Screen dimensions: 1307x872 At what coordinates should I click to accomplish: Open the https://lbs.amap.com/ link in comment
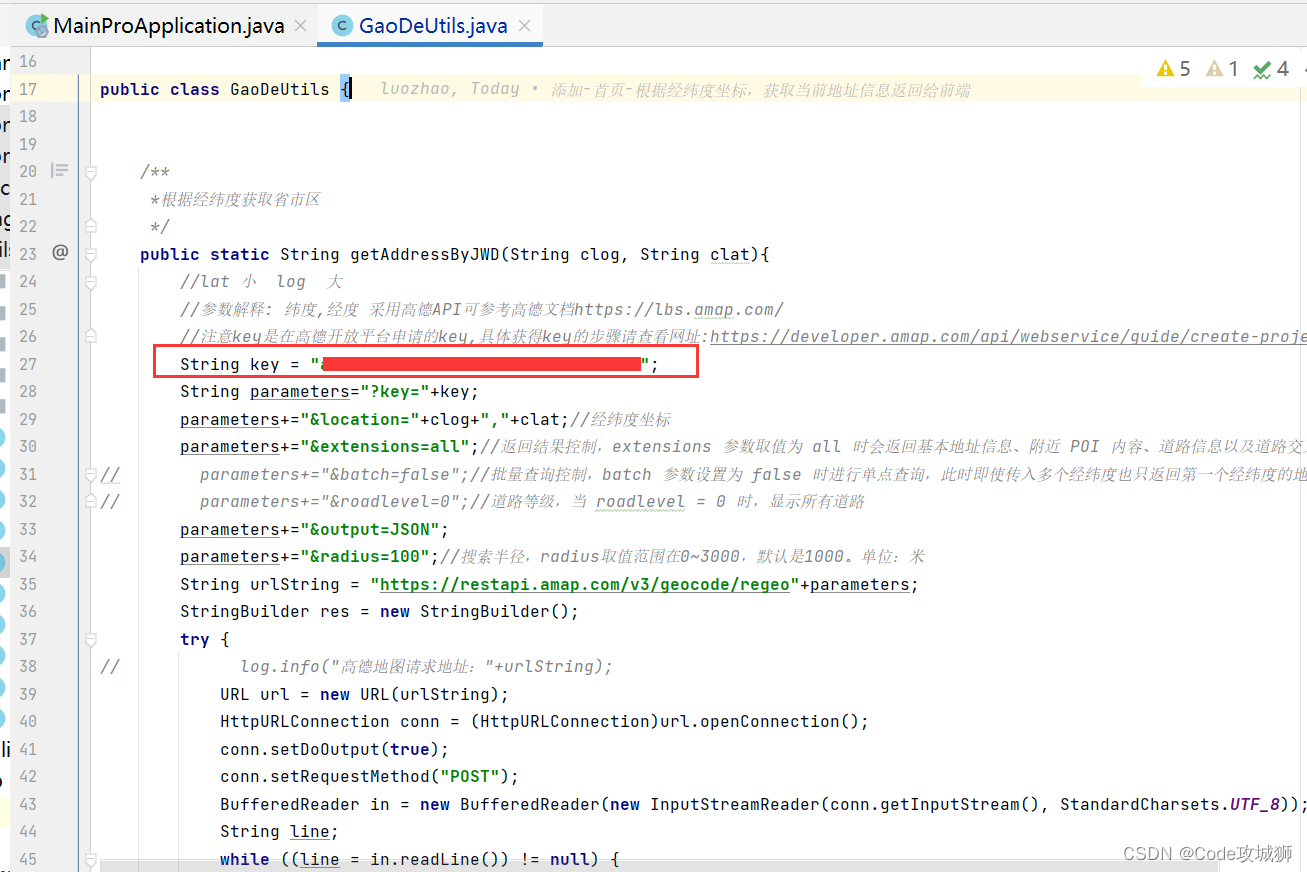click(679, 309)
